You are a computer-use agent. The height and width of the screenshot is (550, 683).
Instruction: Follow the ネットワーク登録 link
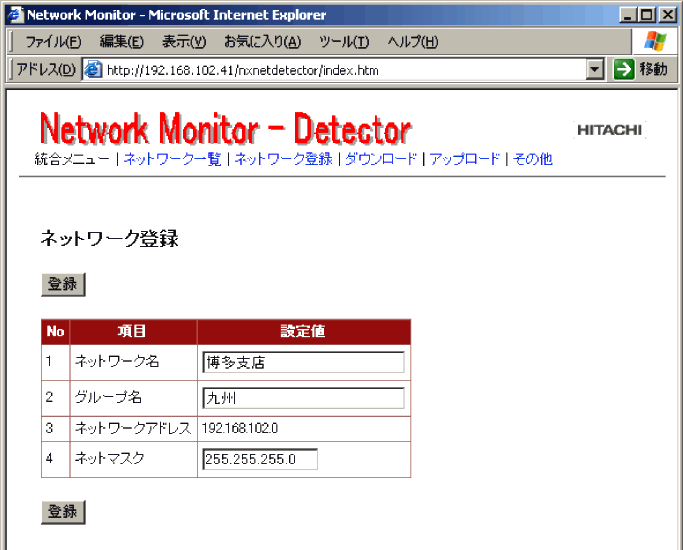tap(283, 159)
